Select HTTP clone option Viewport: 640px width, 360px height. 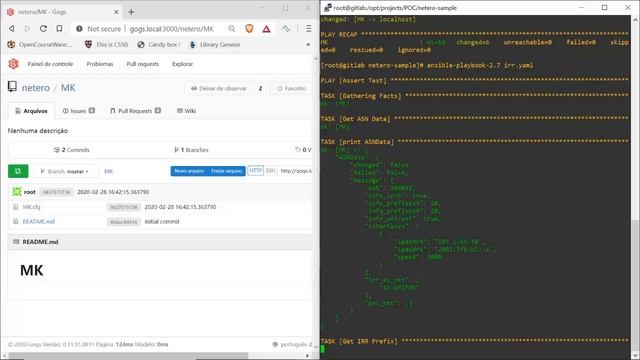click(256, 171)
